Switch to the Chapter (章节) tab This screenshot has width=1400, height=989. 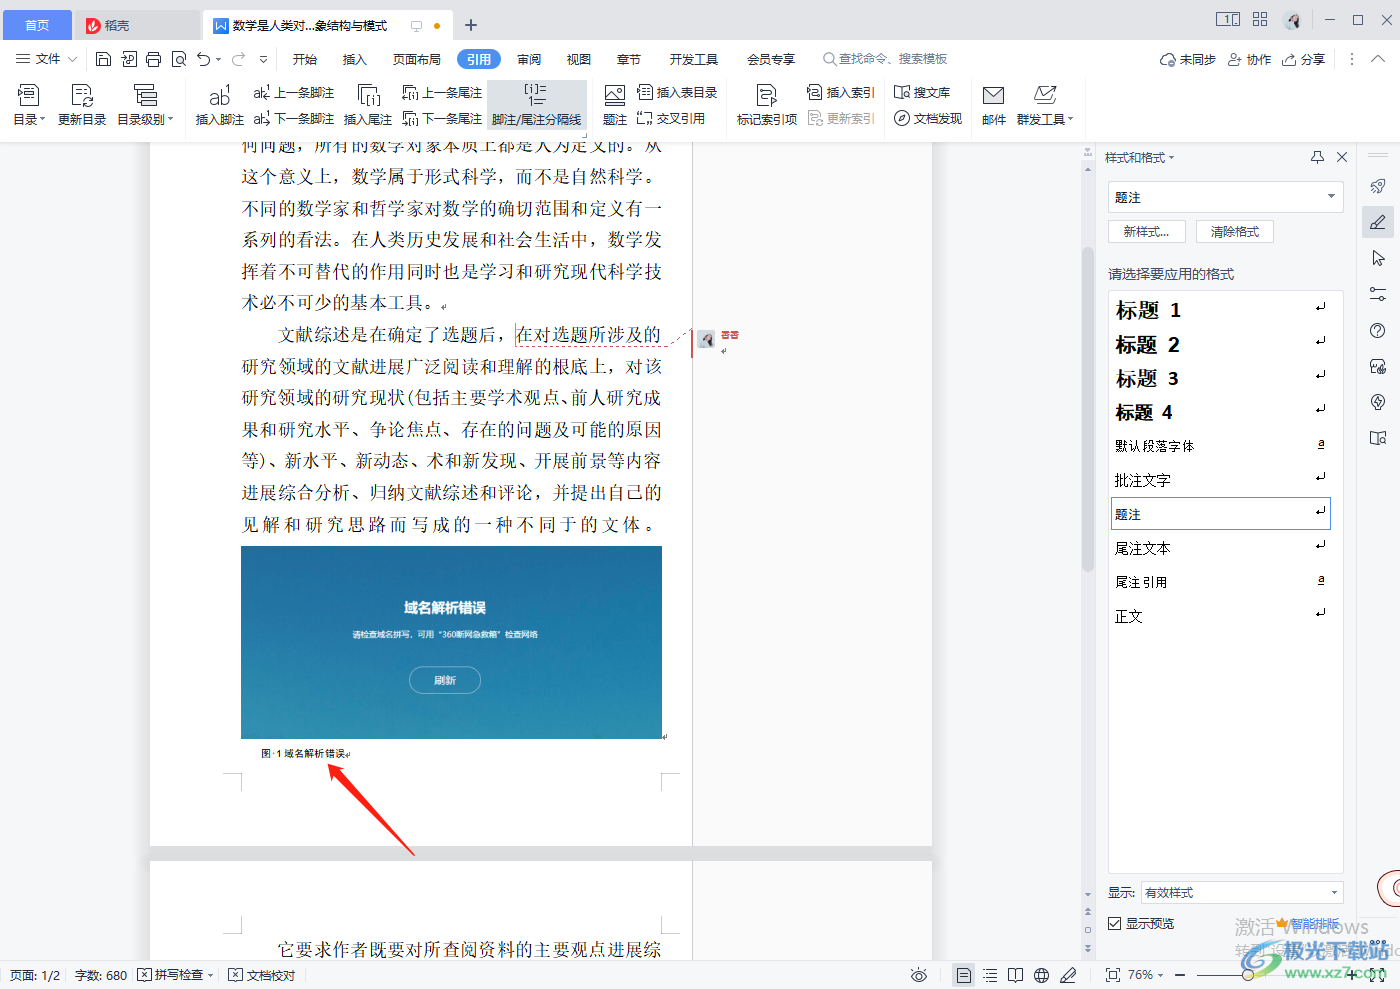(x=629, y=59)
